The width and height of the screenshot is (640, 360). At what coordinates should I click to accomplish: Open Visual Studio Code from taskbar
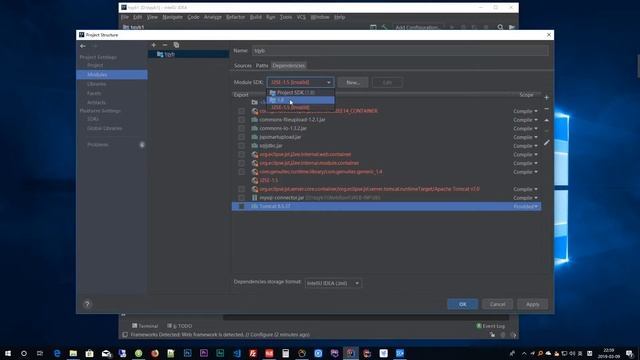coord(237,353)
